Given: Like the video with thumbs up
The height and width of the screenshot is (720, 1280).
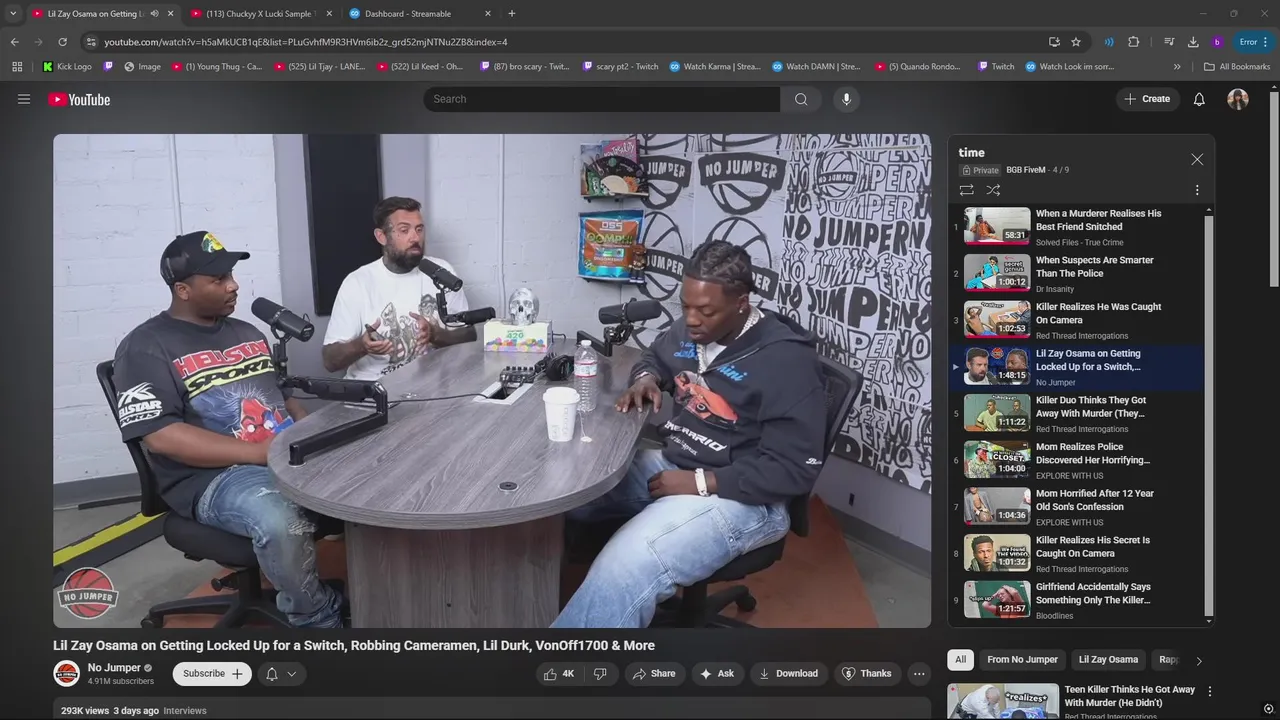Looking at the screenshot, I should (x=559, y=674).
